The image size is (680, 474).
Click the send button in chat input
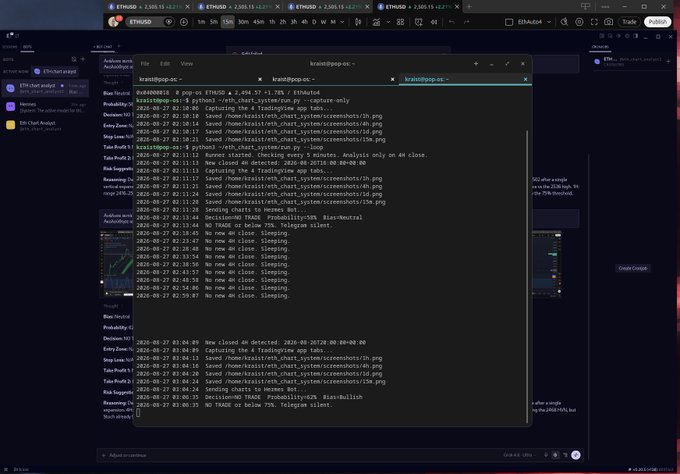[575, 455]
